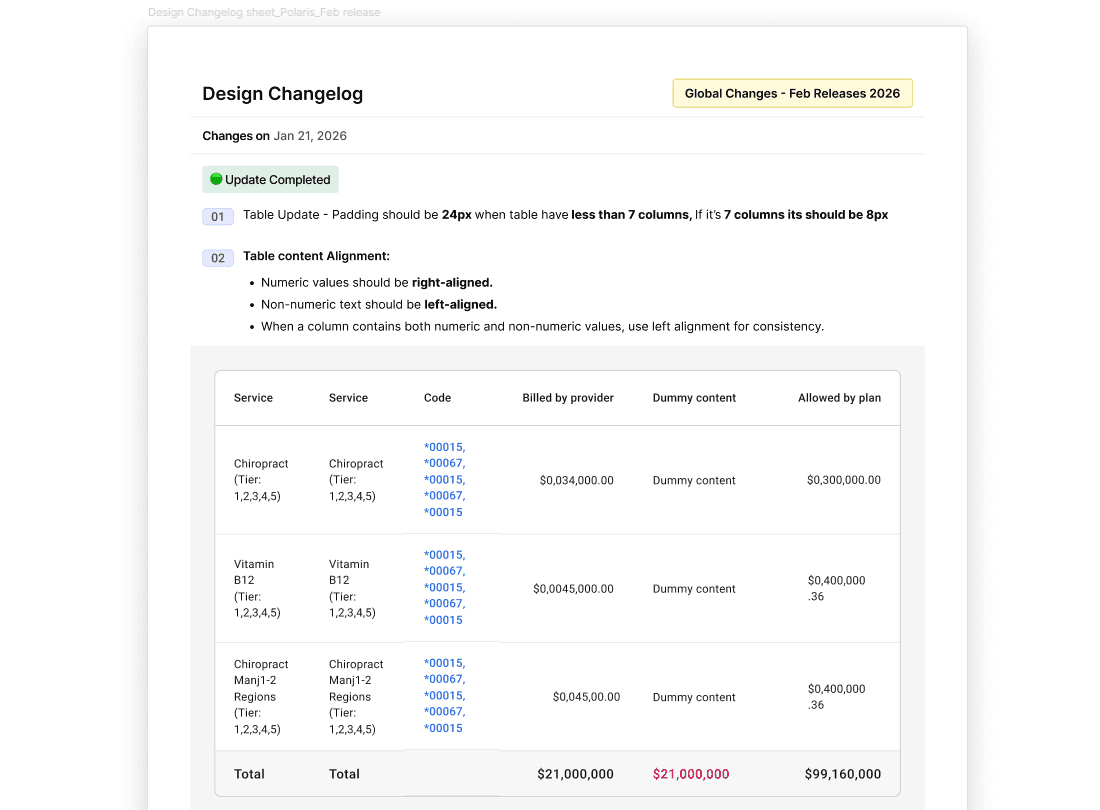The image size is (1100, 810).
Task: Click the Jan 21, 2026 date text
Action: pyautogui.click(x=310, y=136)
